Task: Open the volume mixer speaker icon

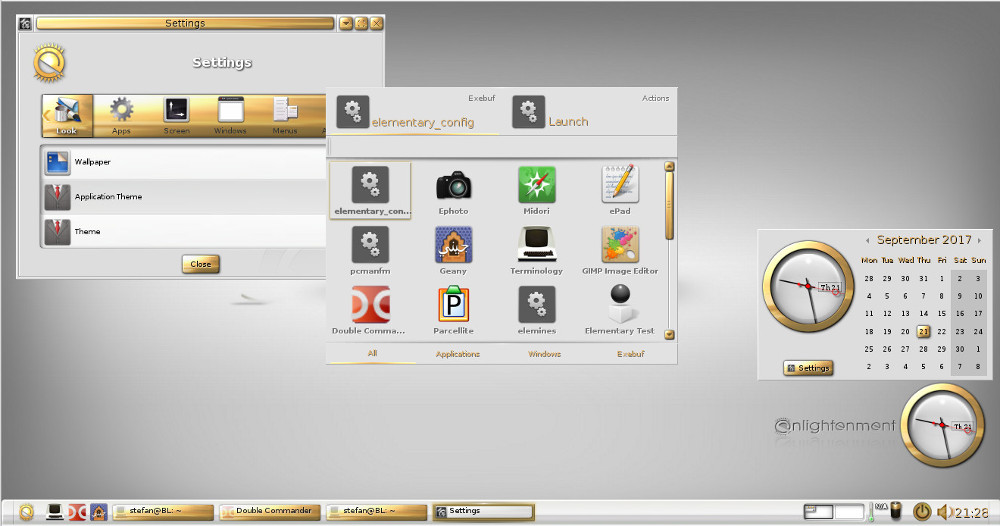Action: [945, 512]
